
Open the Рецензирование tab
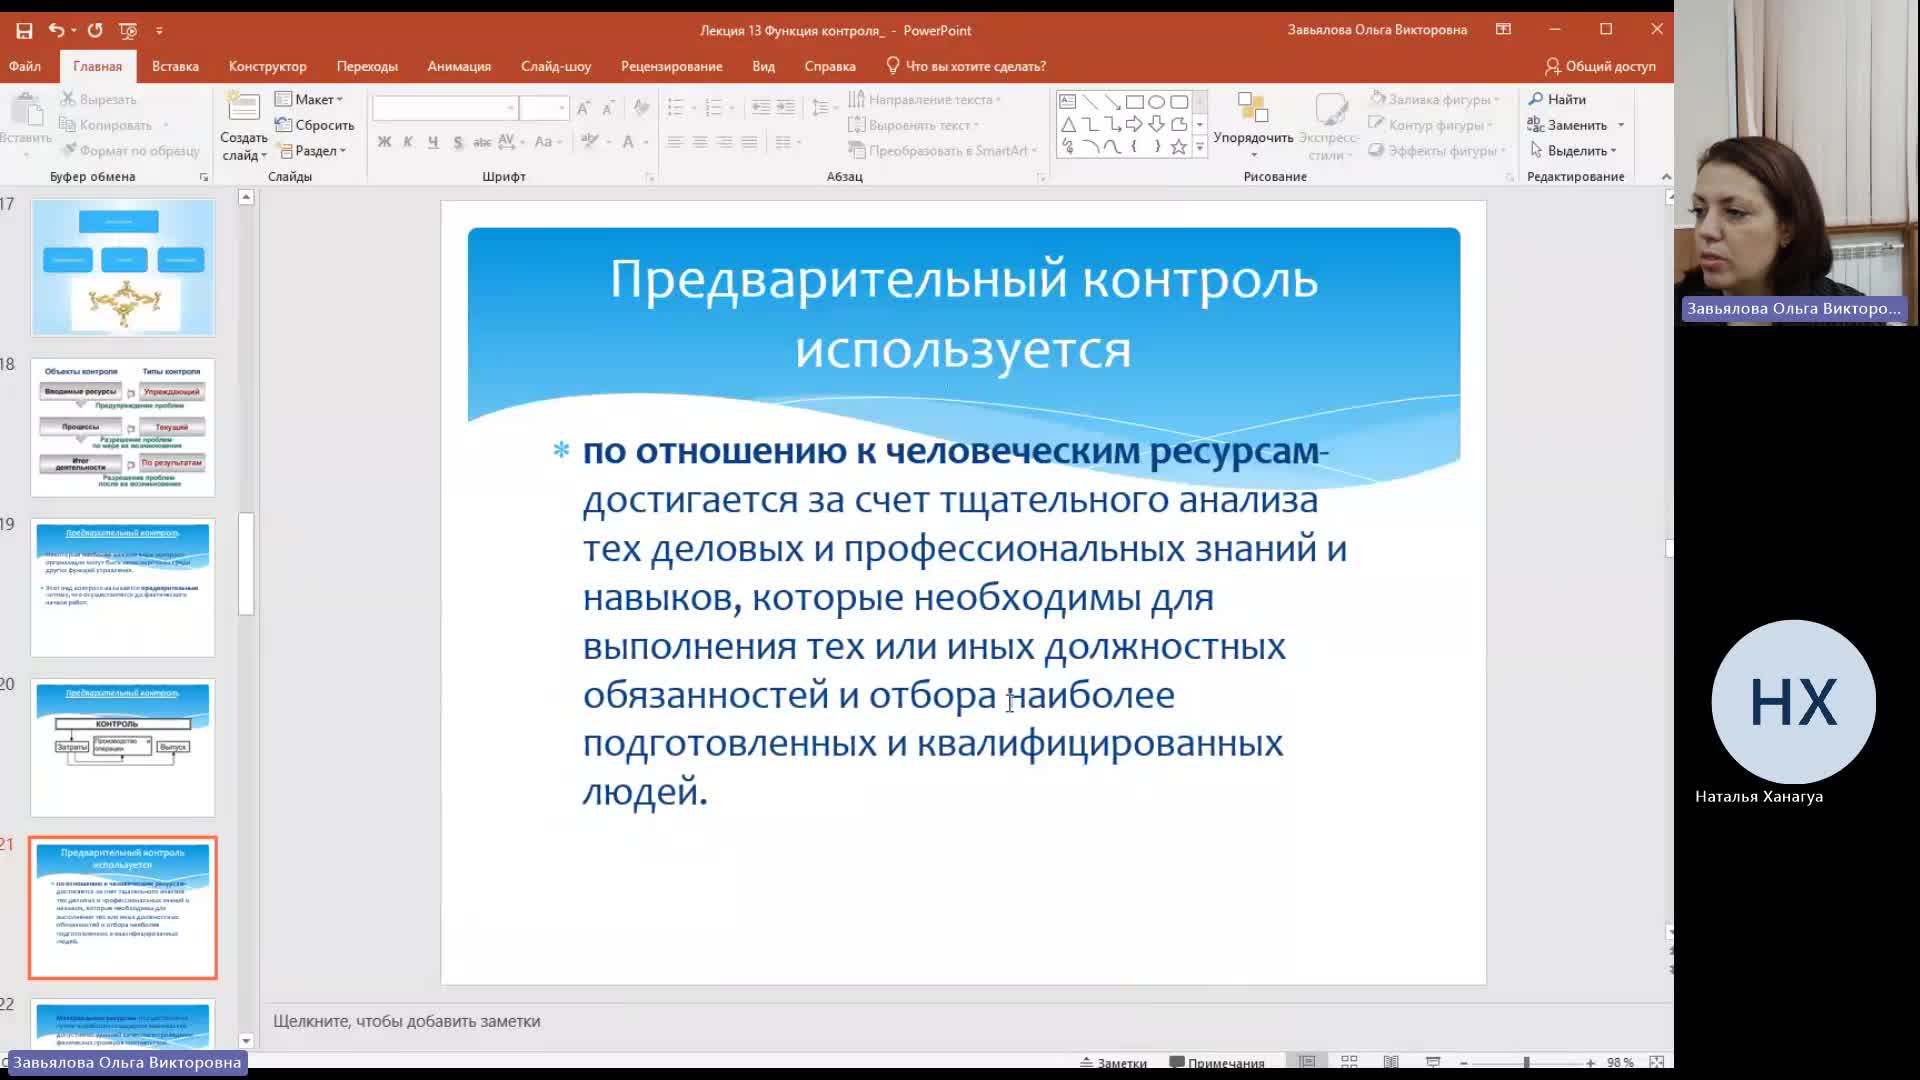click(671, 66)
